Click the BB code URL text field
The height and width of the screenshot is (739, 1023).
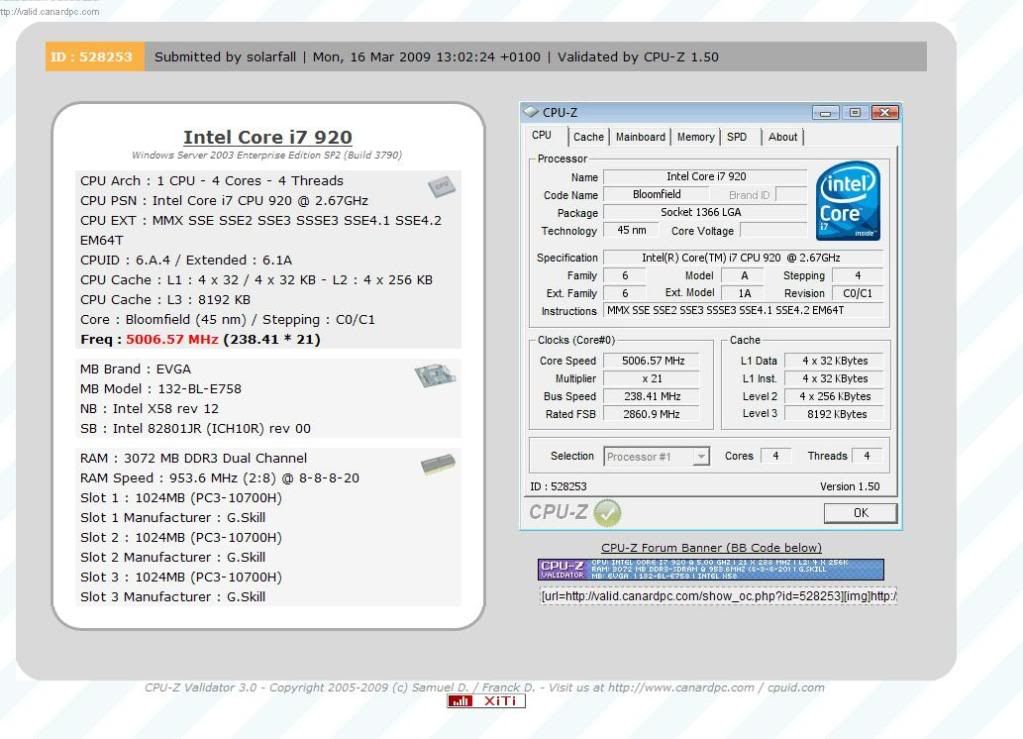[718, 596]
